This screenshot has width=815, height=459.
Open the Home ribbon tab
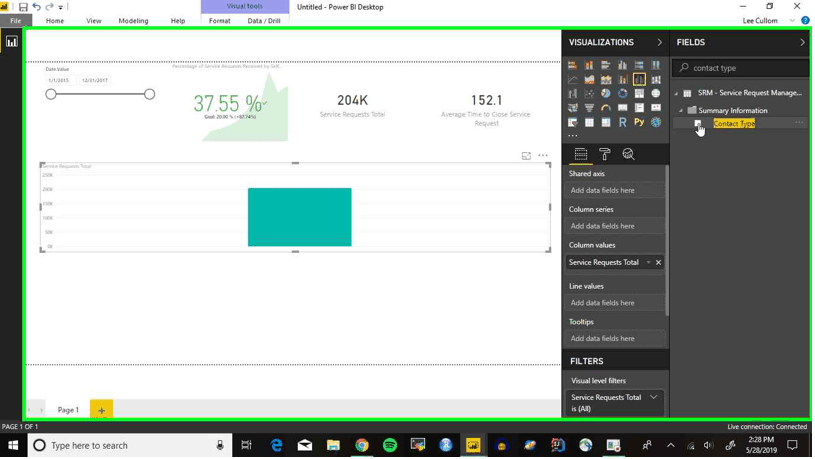(55, 21)
